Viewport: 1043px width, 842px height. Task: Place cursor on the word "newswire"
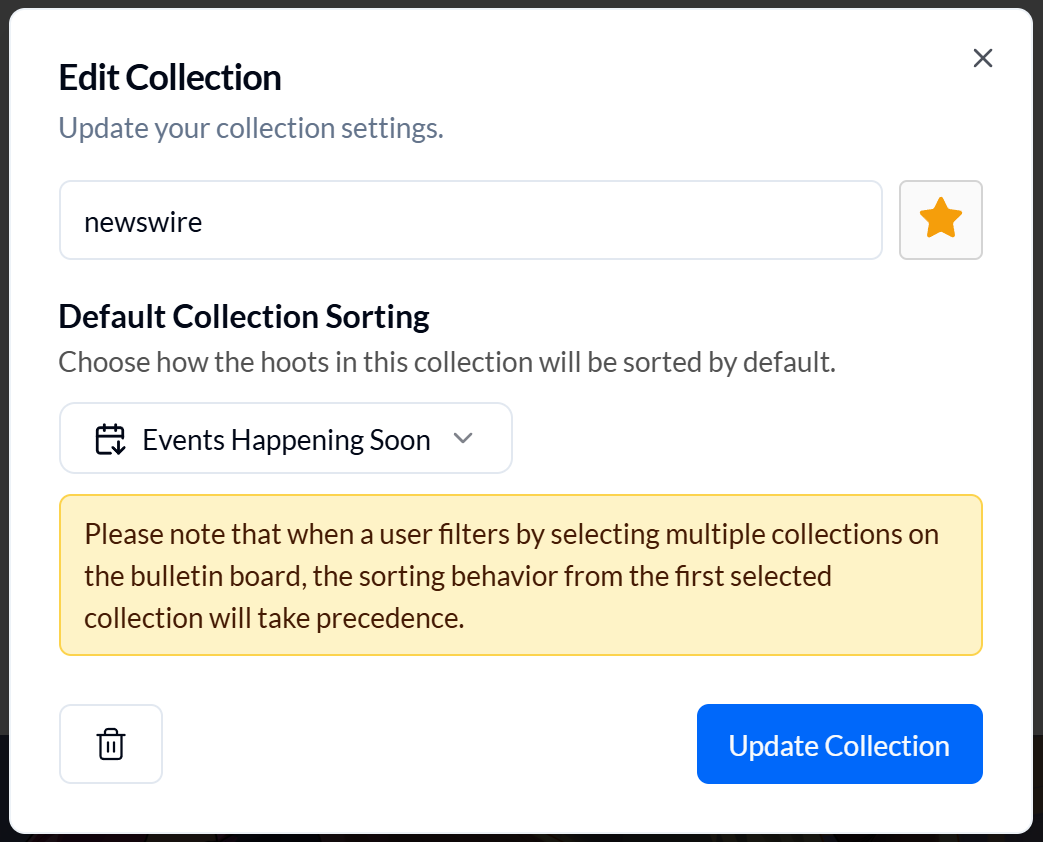[x=143, y=221]
